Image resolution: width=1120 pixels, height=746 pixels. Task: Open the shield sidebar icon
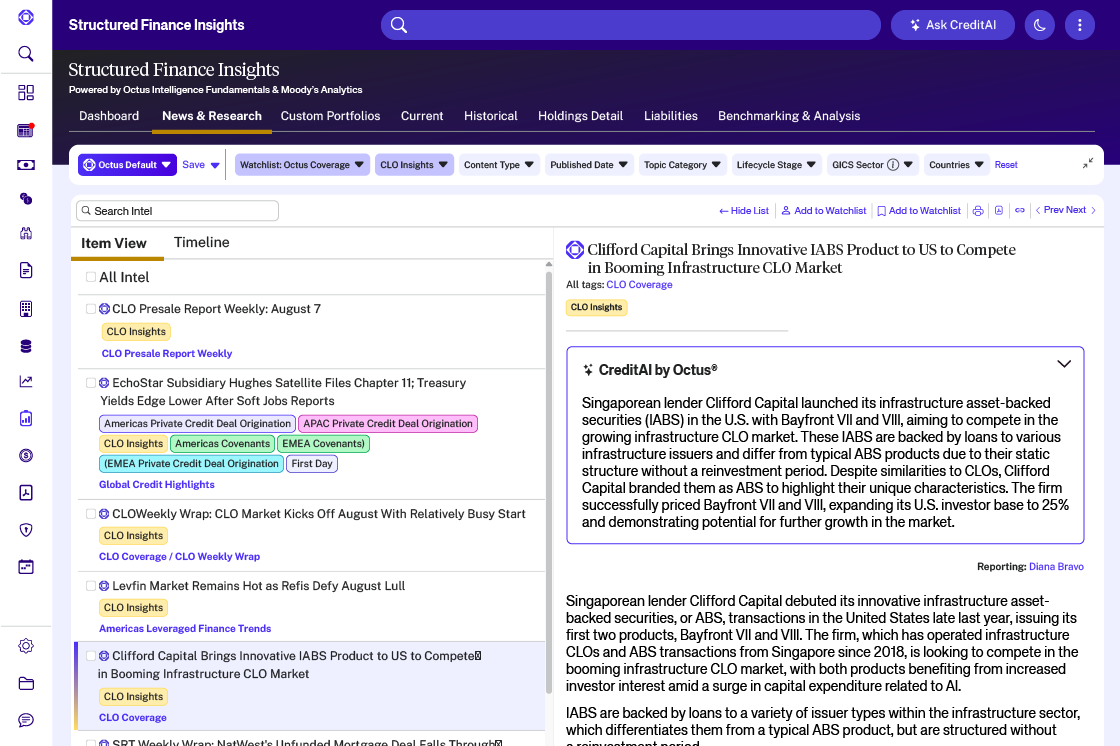coord(26,530)
